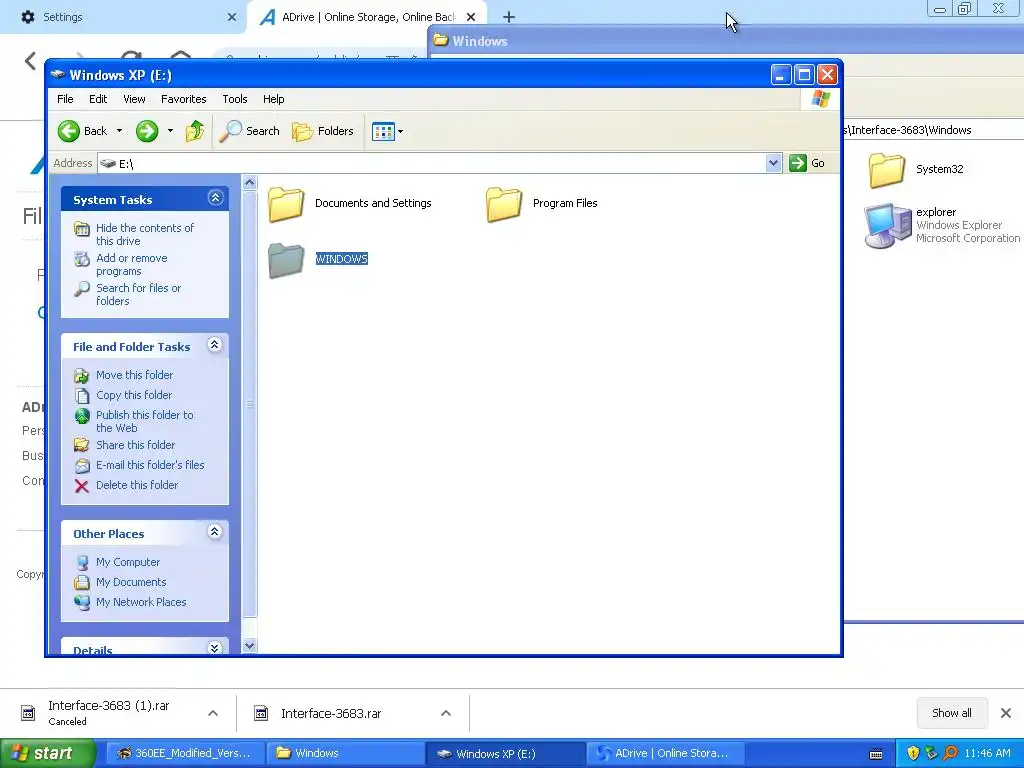Viewport: 1024px width, 768px height.
Task: Select the Program Files folder icon
Action: [x=504, y=204]
